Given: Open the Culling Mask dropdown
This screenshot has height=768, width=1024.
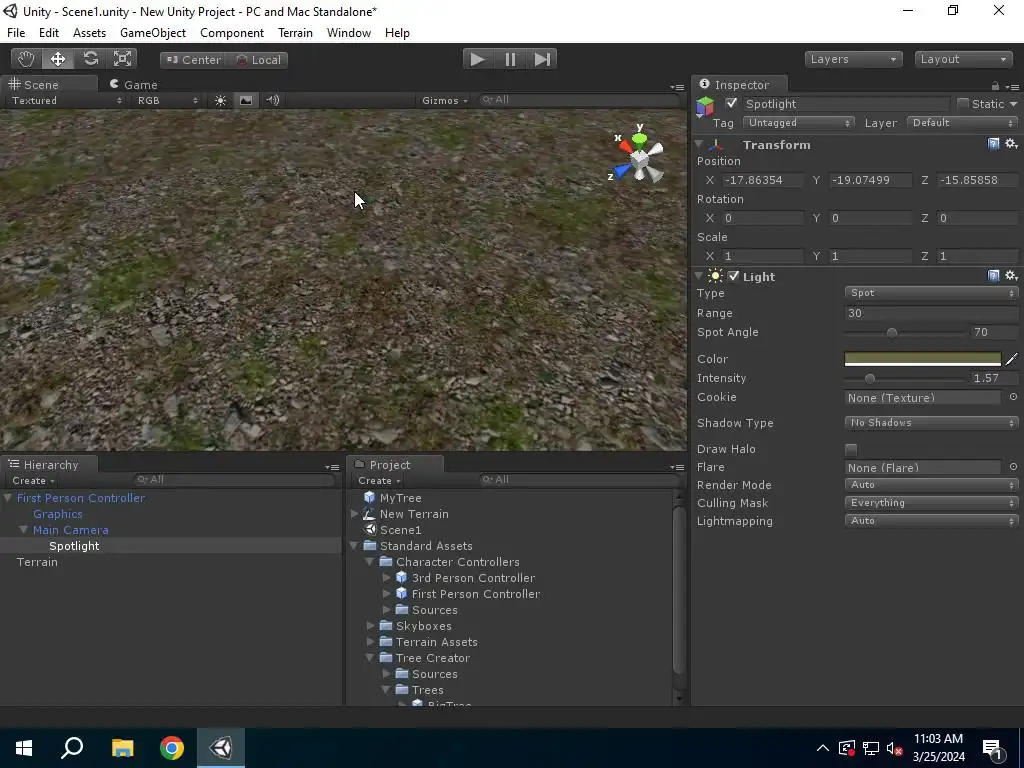Looking at the screenshot, I should coord(931,502).
